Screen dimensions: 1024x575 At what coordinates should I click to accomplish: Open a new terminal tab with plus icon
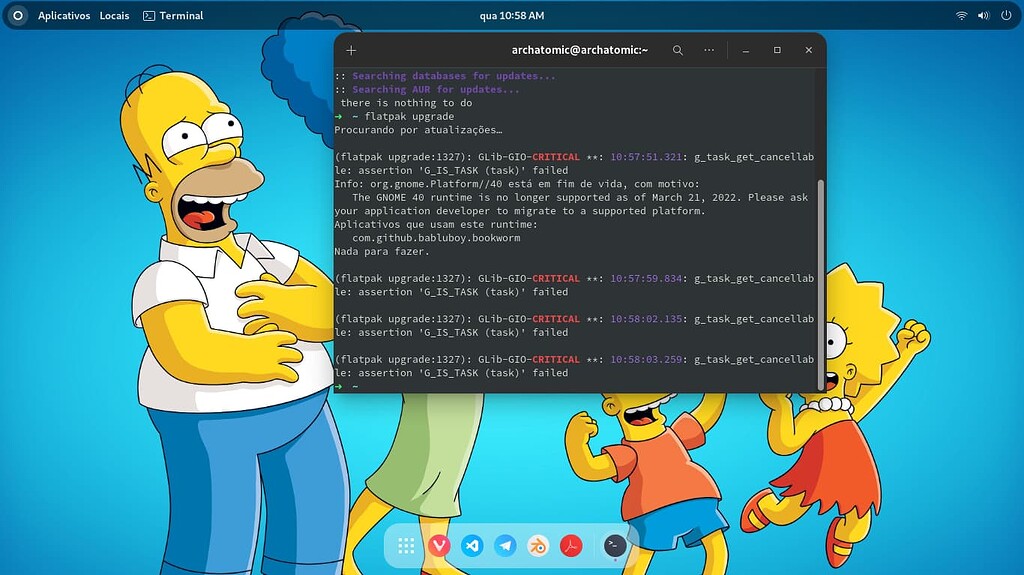tap(351, 50)
